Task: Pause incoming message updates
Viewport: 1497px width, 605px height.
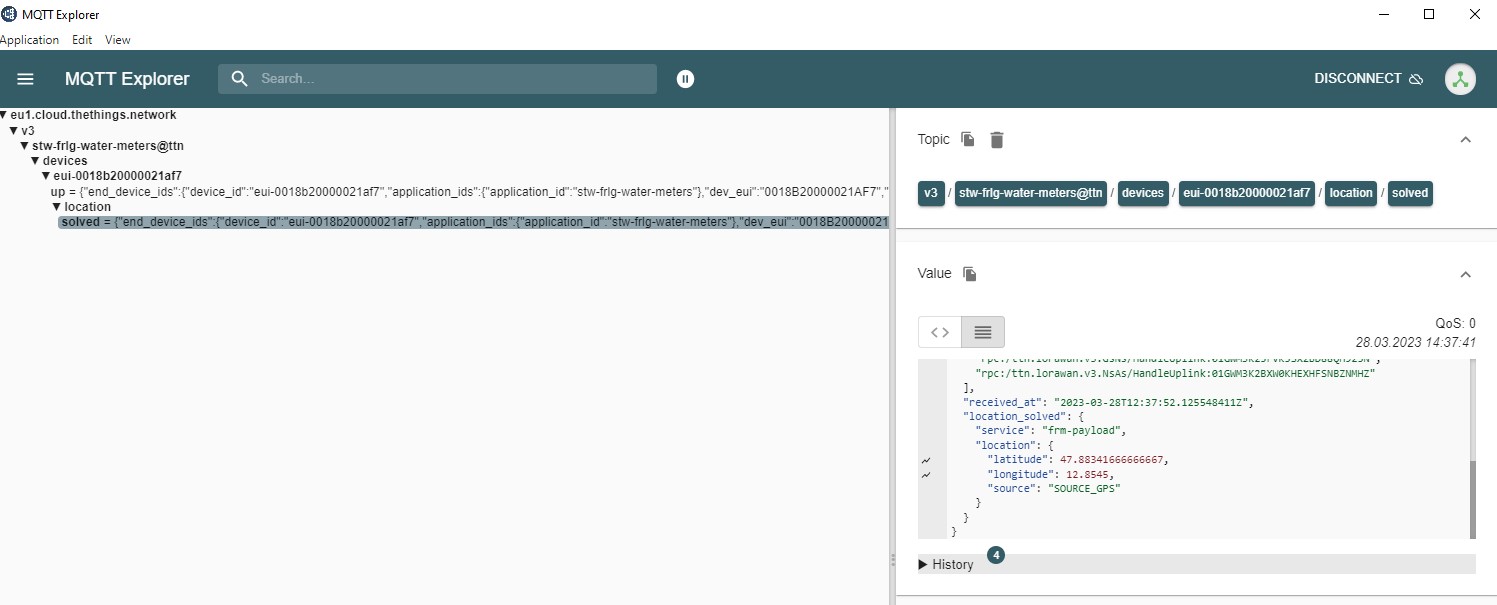Action: 685,79
